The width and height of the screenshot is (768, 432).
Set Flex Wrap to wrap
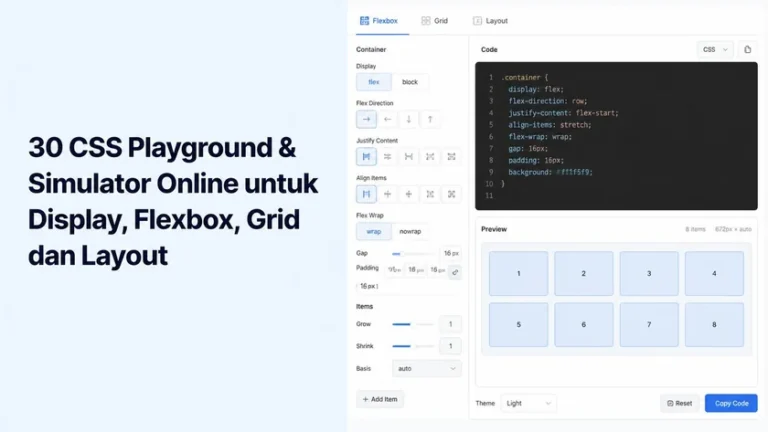click(374, 231)
